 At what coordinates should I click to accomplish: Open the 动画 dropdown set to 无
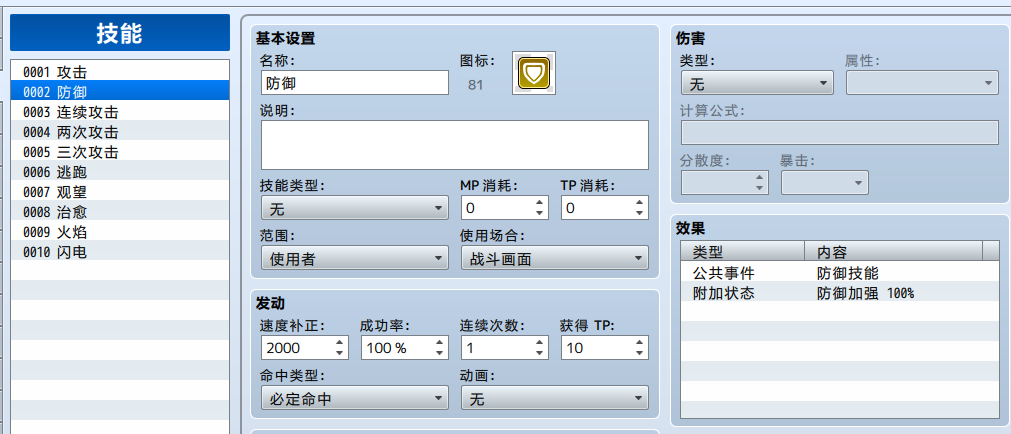(555, 399)
